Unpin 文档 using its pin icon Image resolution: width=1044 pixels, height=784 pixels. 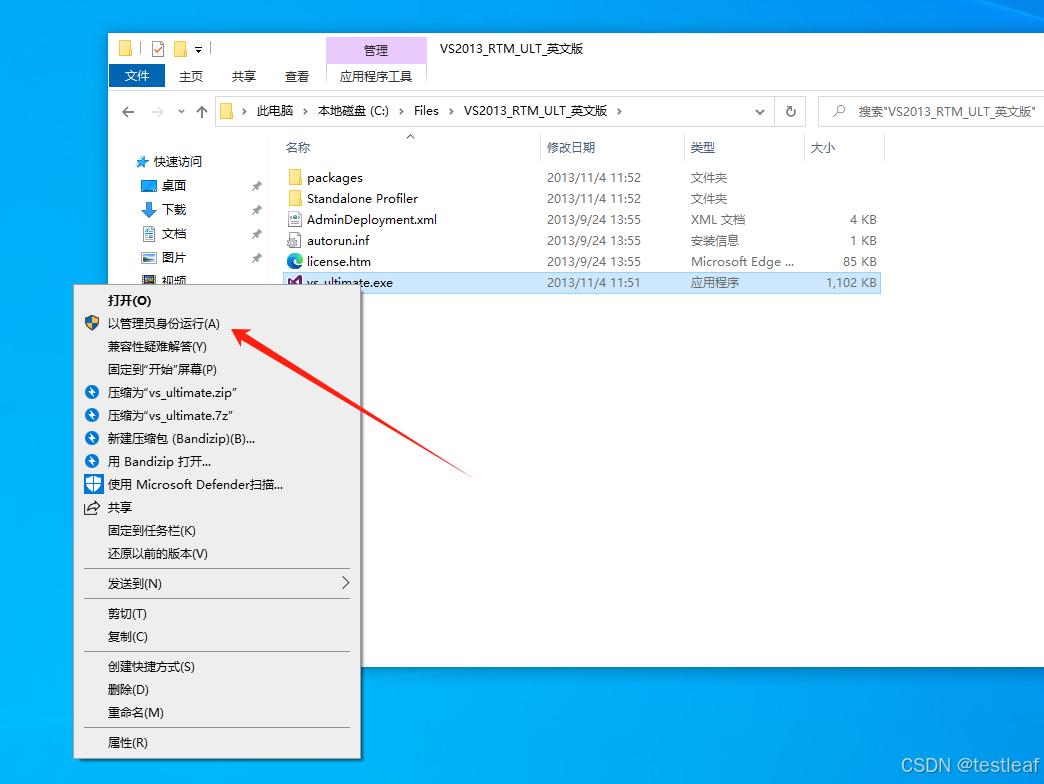point(256,234)
